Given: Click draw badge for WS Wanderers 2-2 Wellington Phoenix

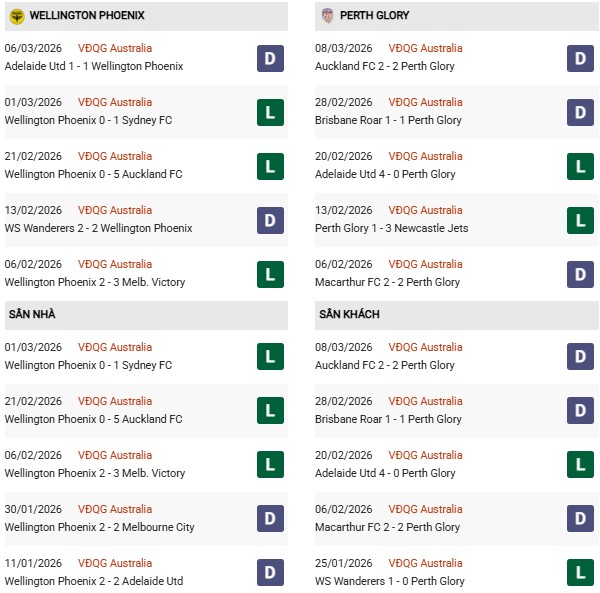Looking at the screenshot, I should [x=270, y=220].
